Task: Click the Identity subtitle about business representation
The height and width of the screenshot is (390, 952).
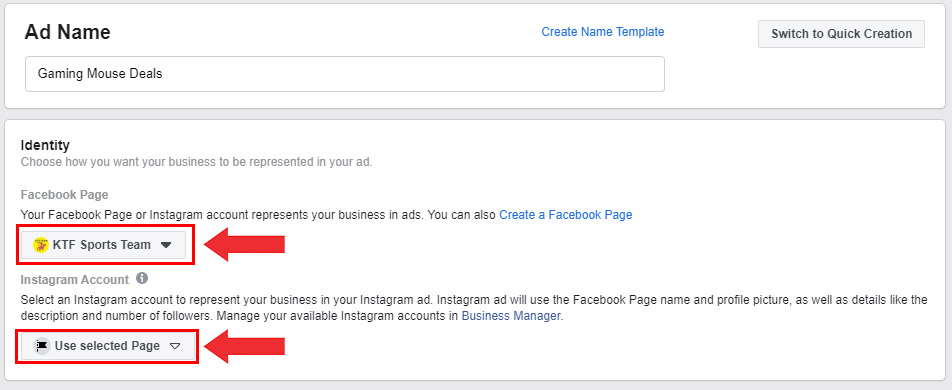Action: (x=196, y=163)
